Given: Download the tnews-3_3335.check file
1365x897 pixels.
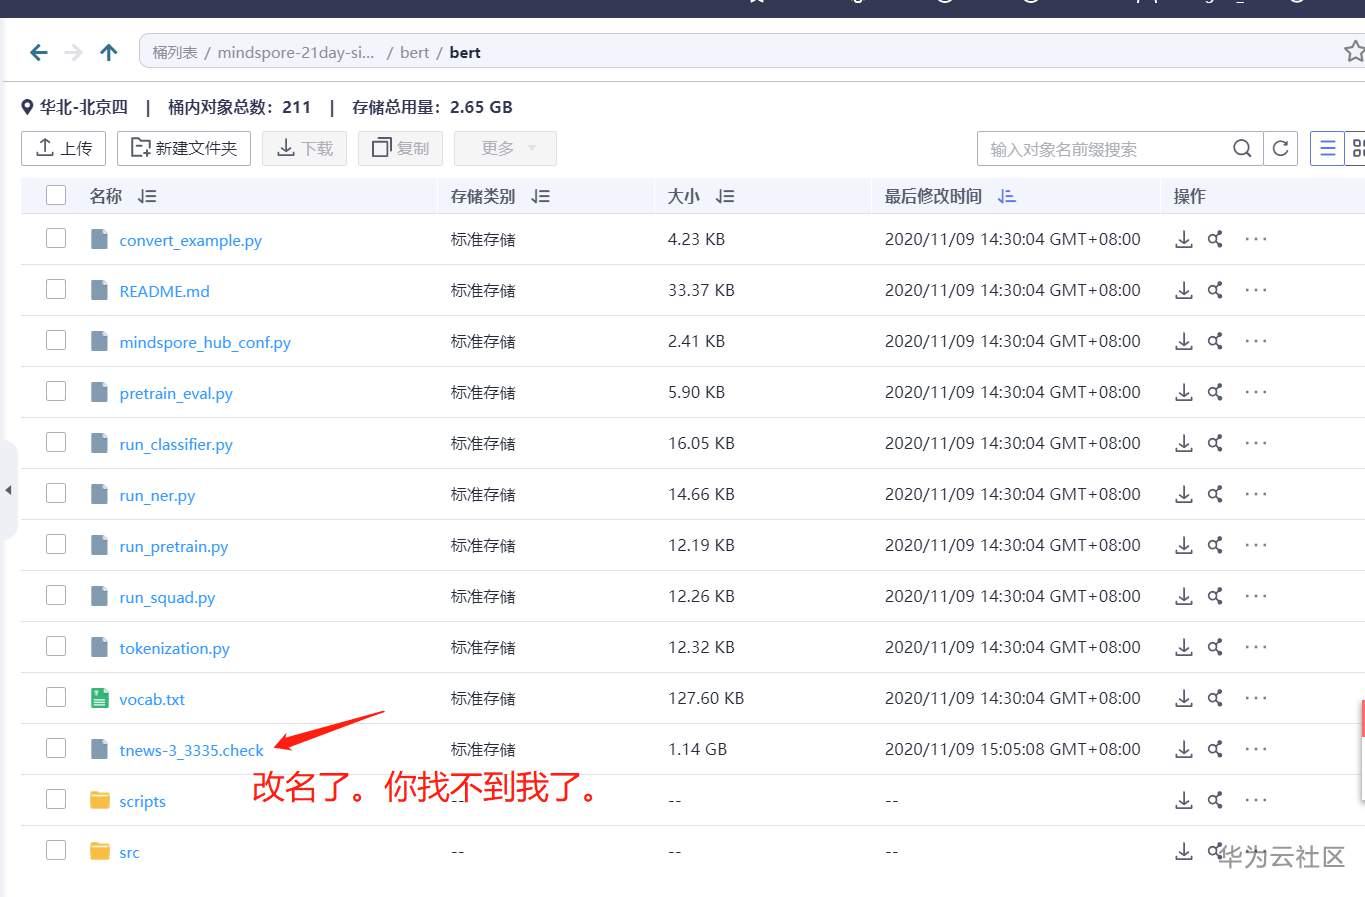Looking at the screenshot, I should [1184, 749].
